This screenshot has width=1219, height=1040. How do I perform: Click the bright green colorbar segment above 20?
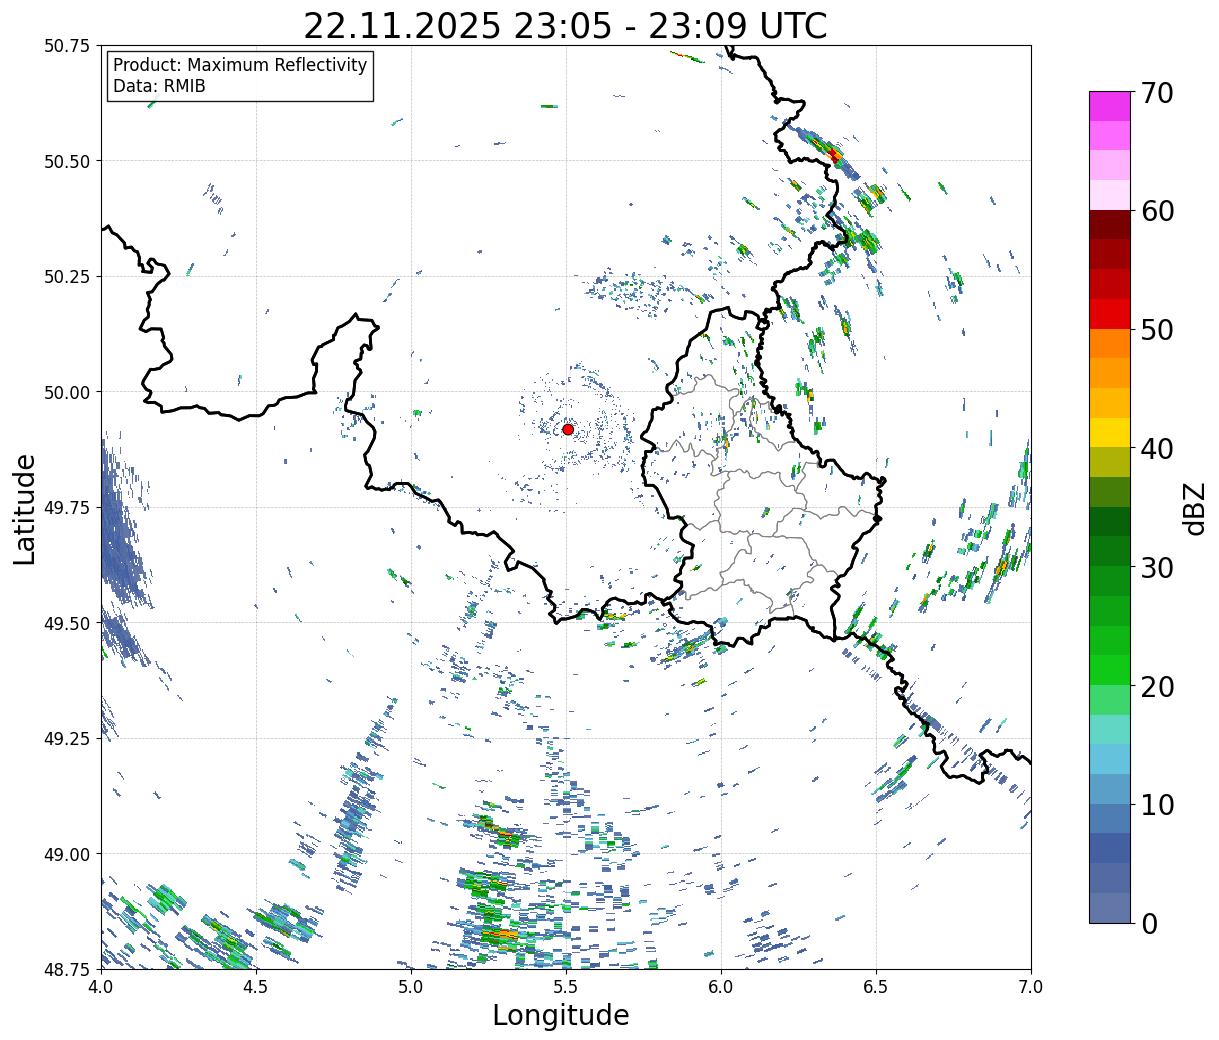1110,669
